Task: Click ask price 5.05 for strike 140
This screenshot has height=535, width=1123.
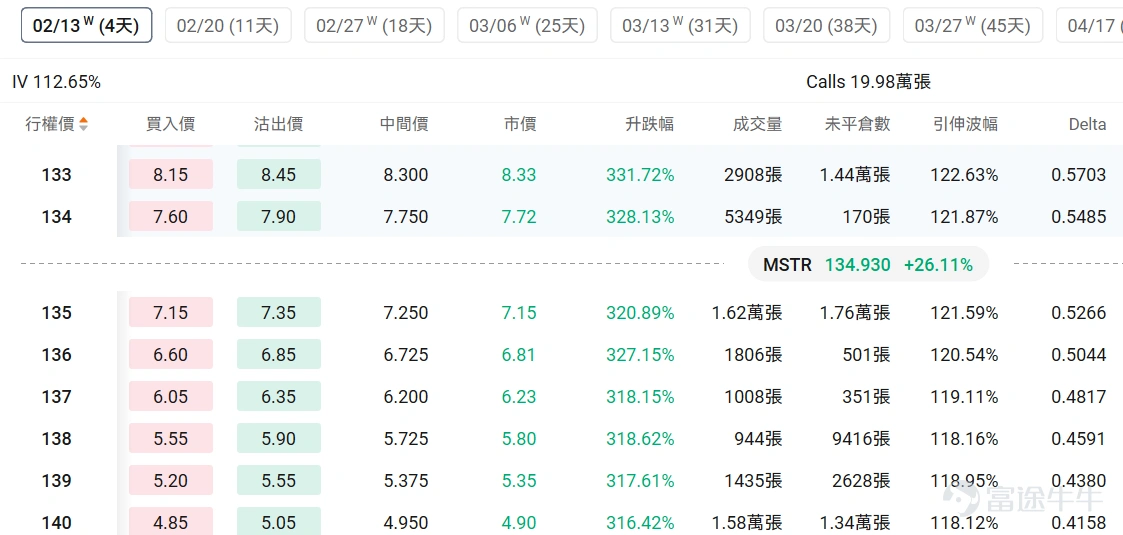Action: [x=279, y=522]
